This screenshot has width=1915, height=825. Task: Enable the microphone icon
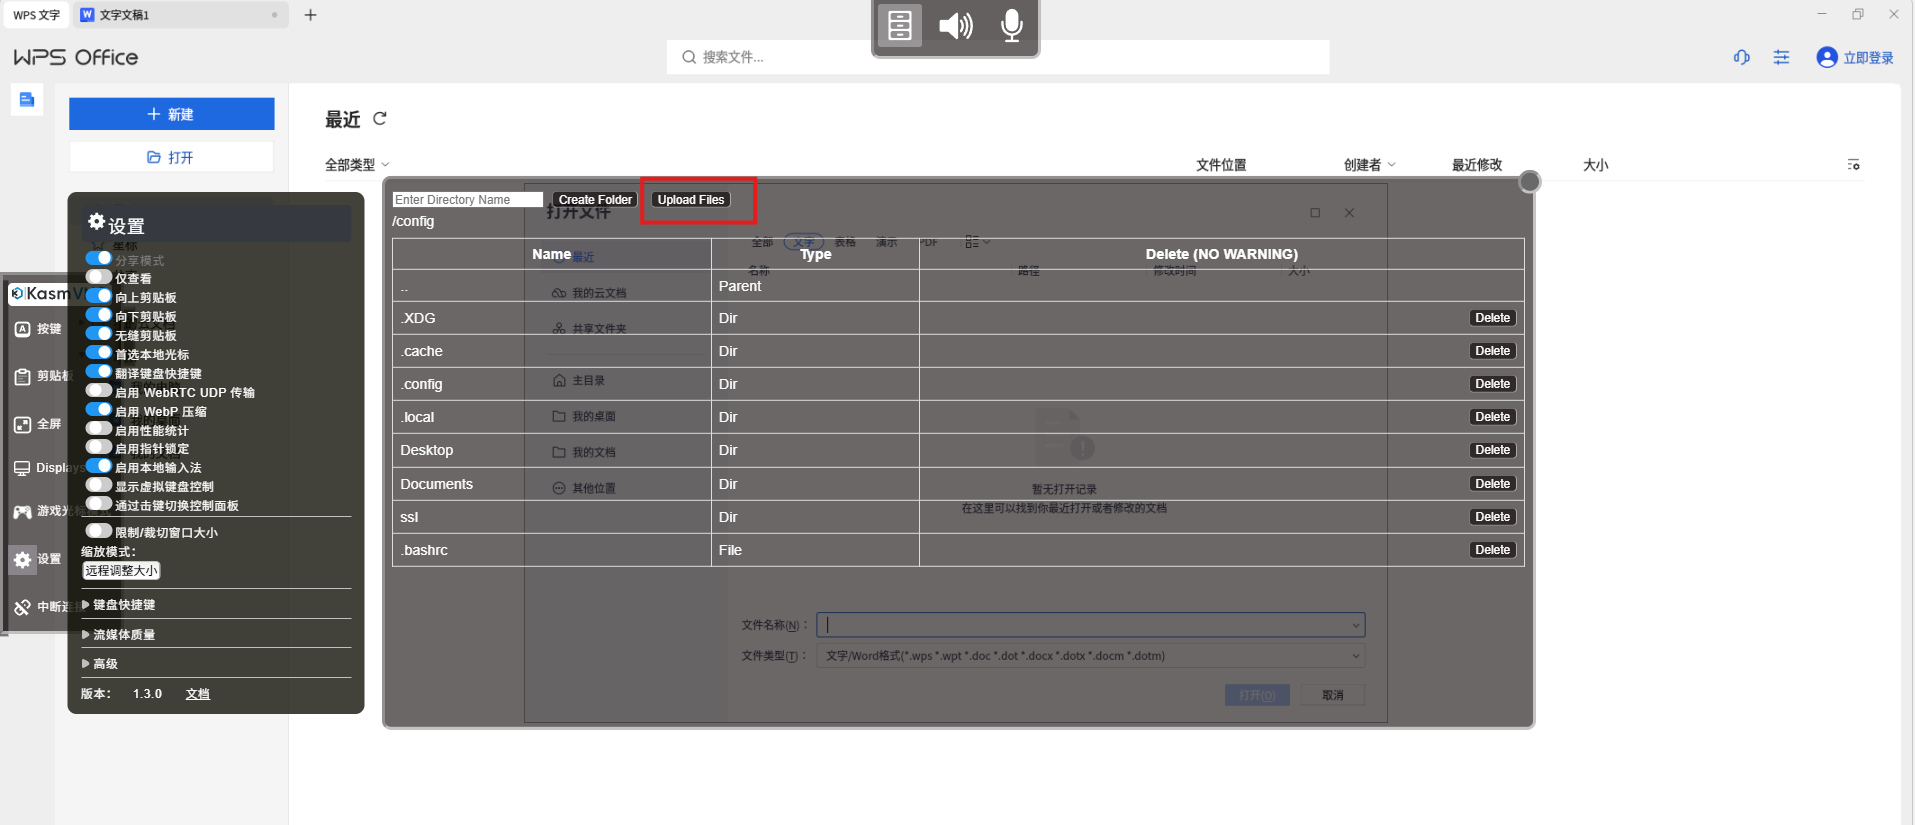tap(1011, 25)
